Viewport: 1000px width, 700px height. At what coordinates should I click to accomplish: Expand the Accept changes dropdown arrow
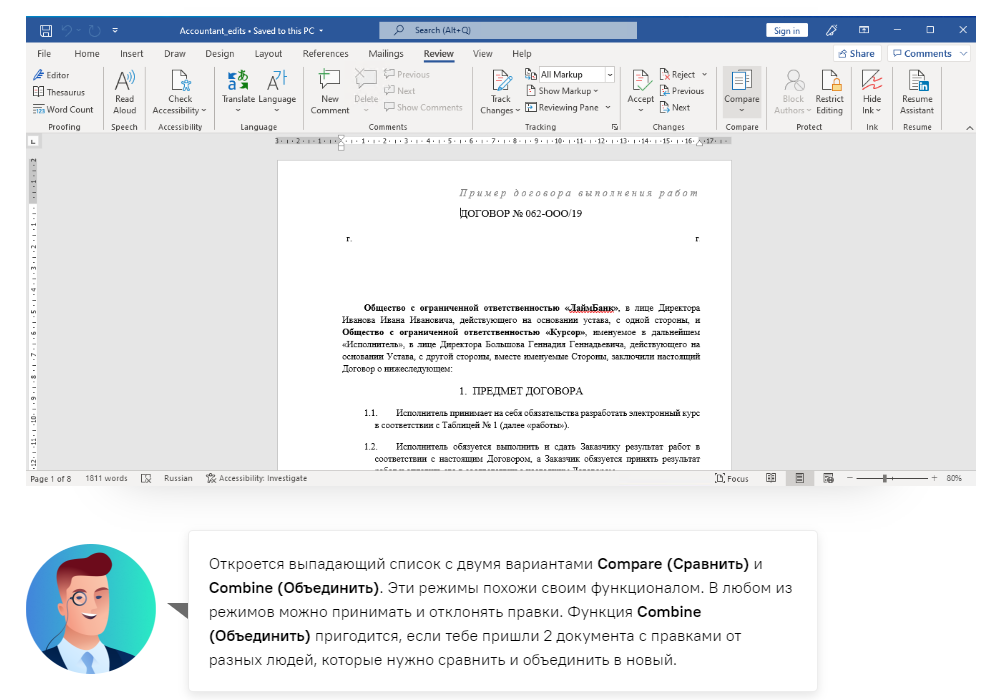coord(640,110)
